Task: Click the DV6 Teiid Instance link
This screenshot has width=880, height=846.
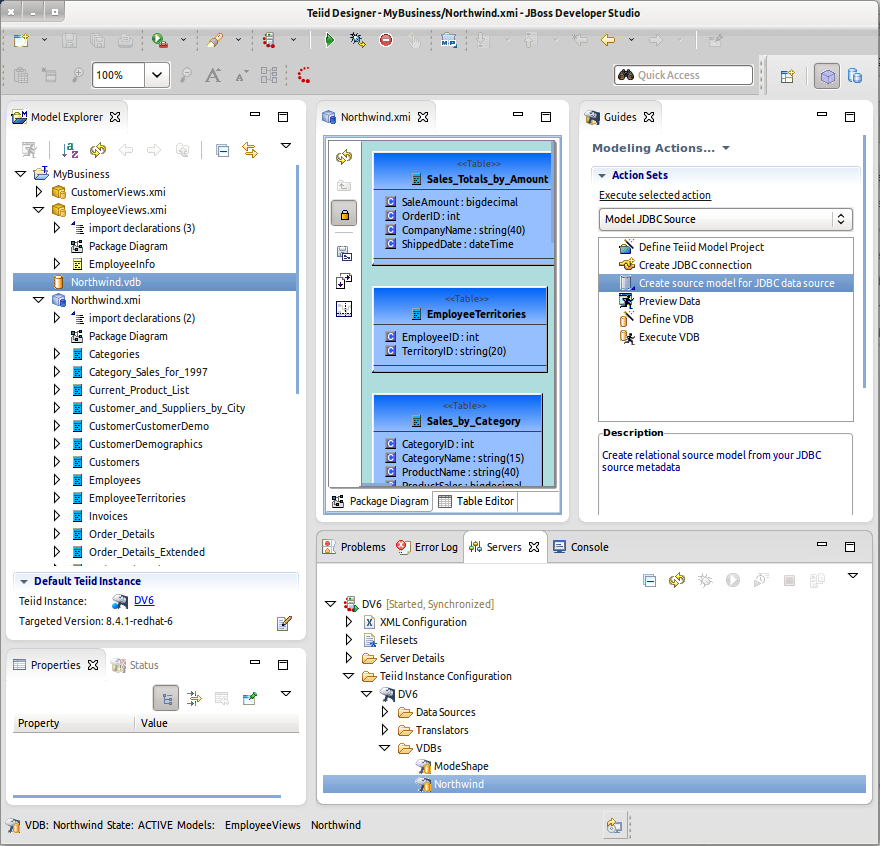Action: tap(144, 601)
